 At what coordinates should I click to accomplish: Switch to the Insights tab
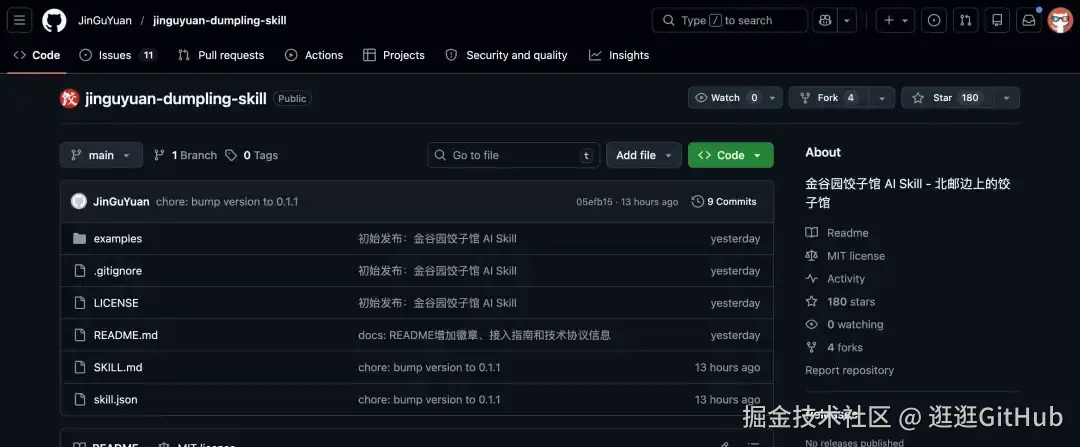point(619,55)
